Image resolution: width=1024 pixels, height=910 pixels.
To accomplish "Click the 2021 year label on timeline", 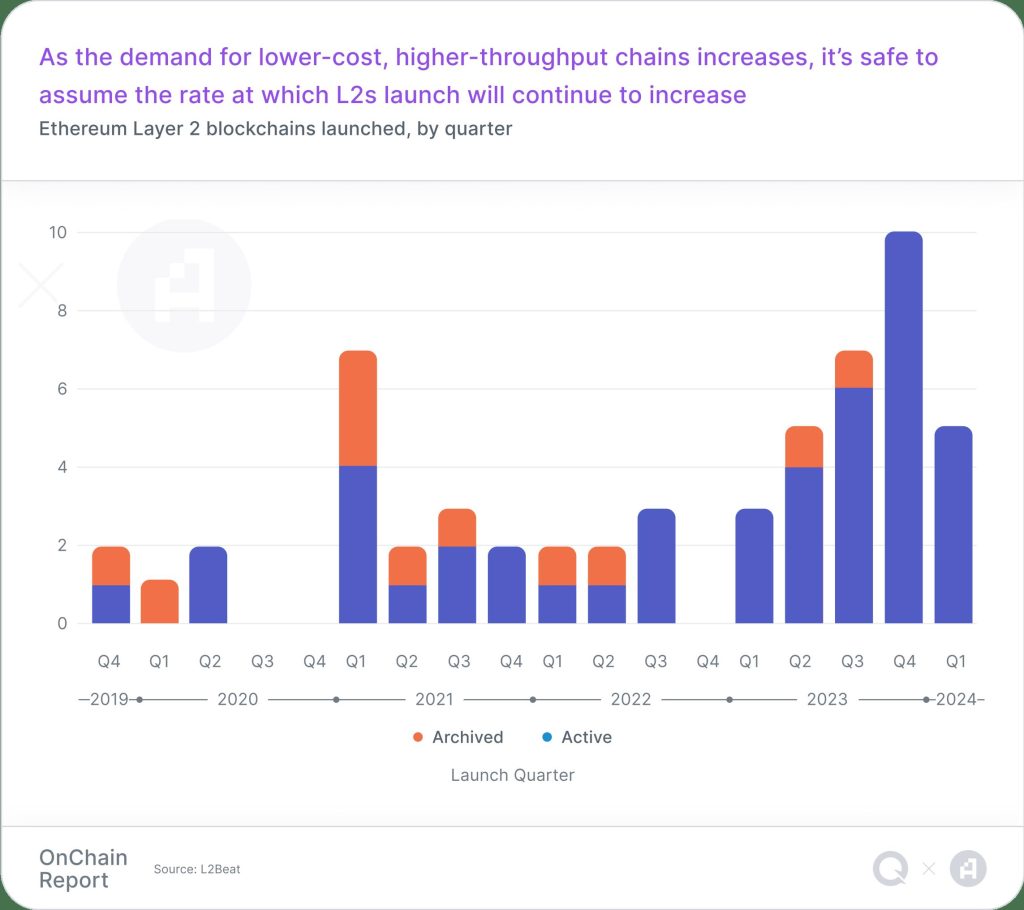I will (434, 699).
